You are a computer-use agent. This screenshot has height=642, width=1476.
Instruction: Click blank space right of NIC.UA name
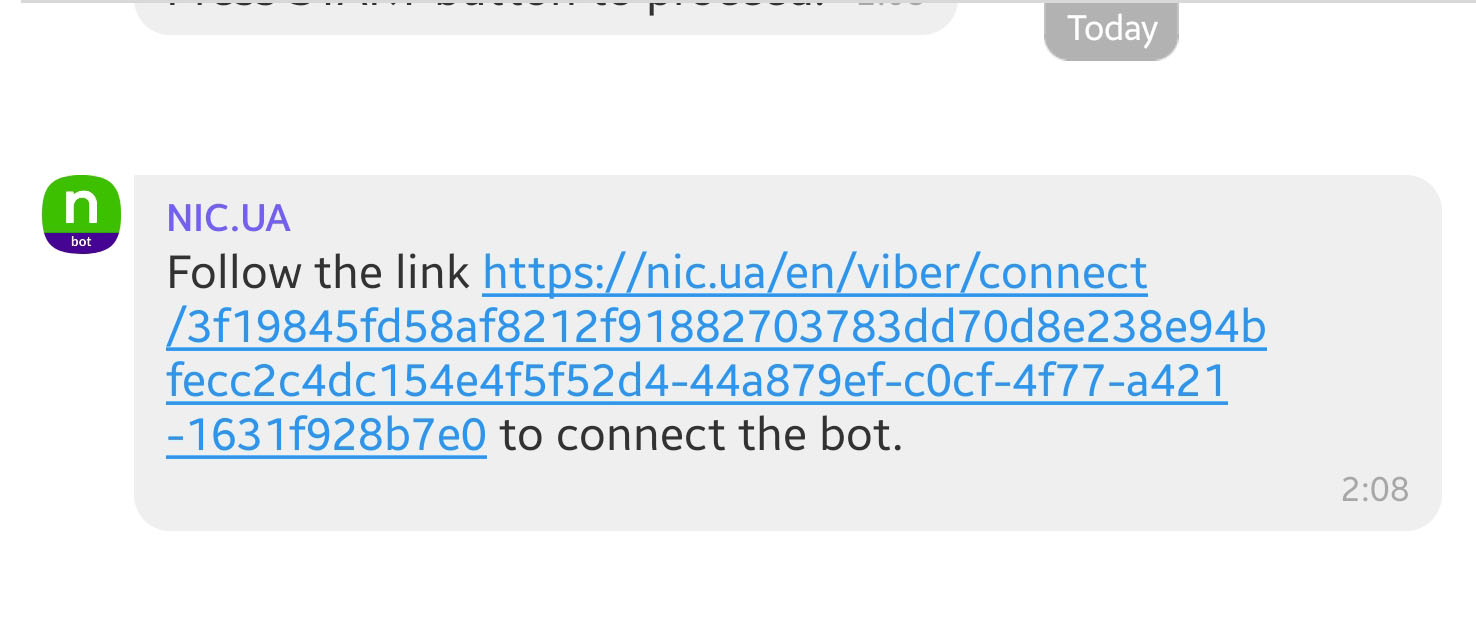[800, 218]
